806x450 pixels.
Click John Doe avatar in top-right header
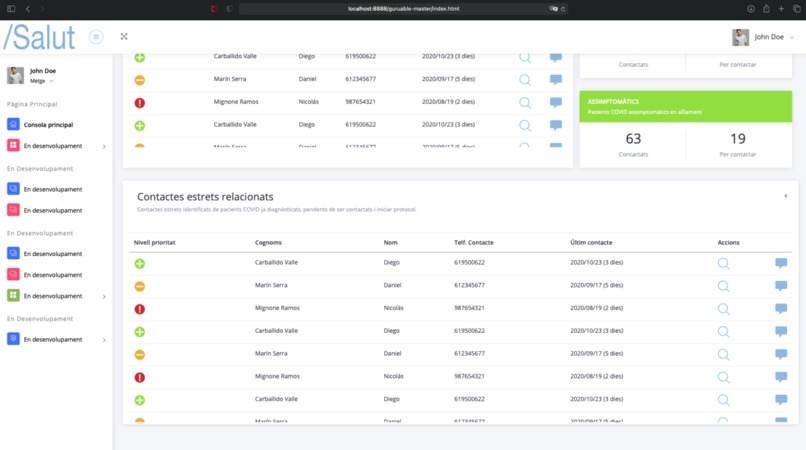740,37
